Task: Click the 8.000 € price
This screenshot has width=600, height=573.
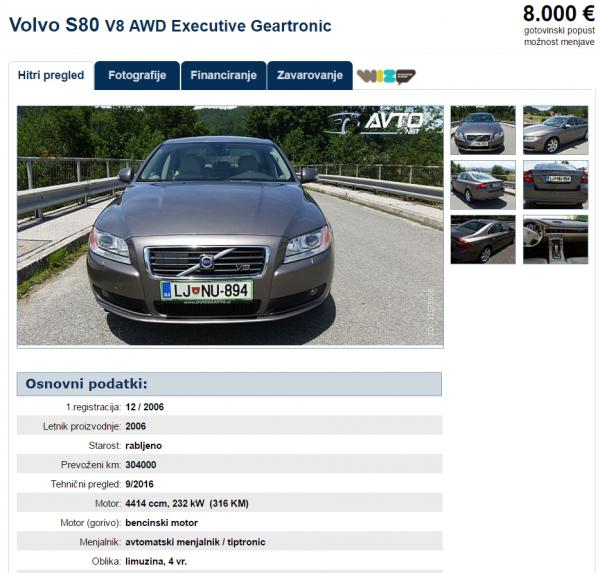Action: [559, 14]
